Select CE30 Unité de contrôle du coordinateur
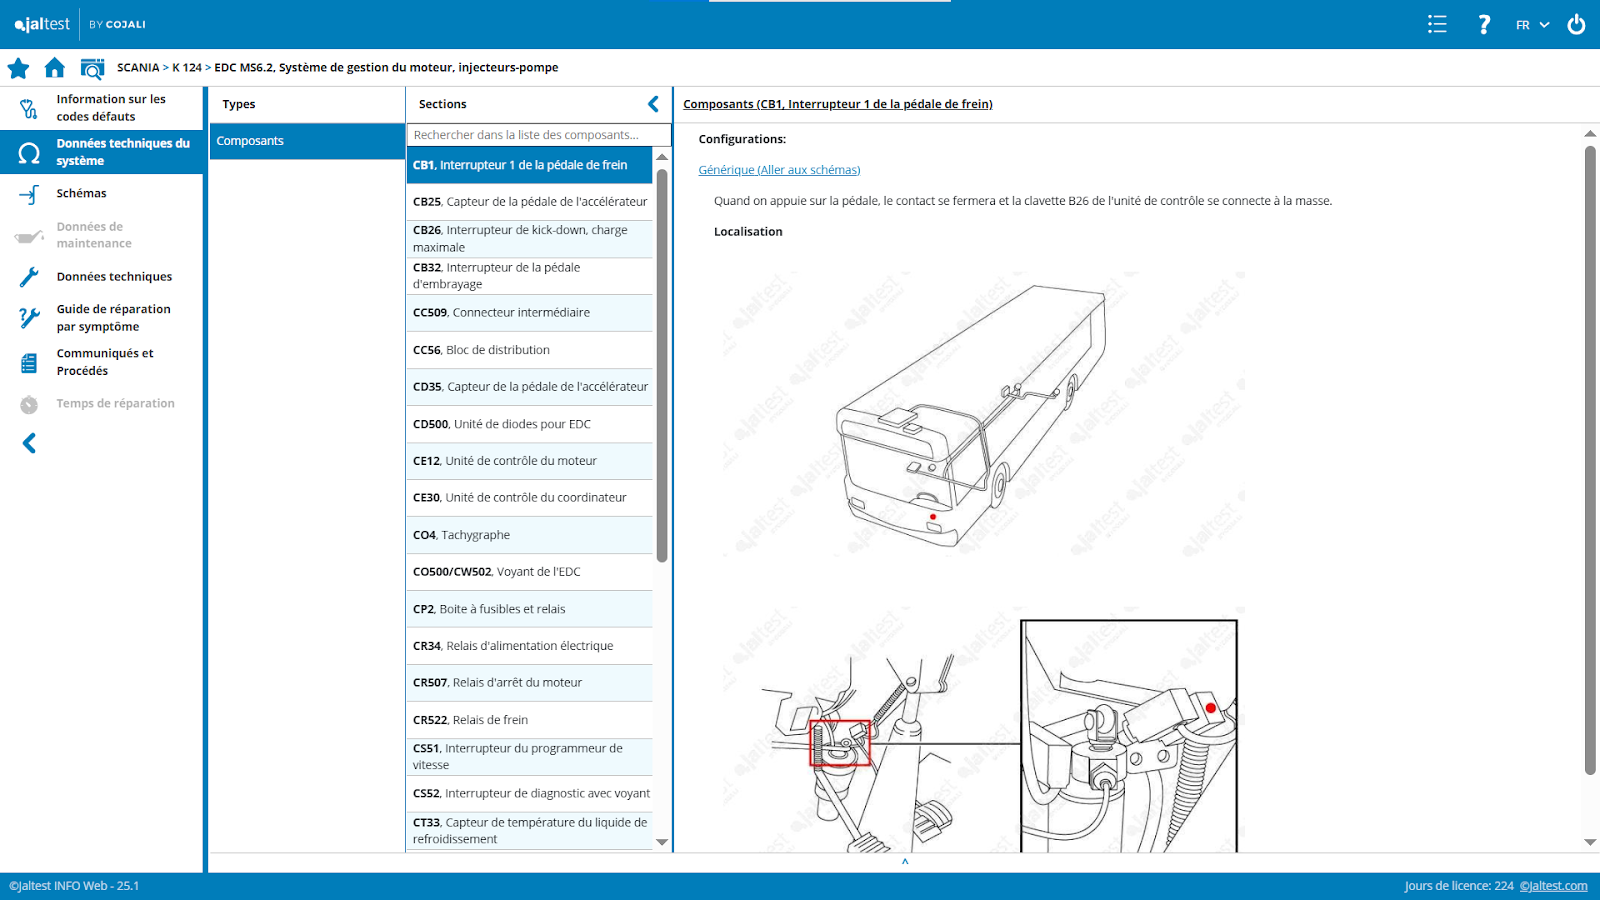This screenshot has height=900, width=1600. 530,498
